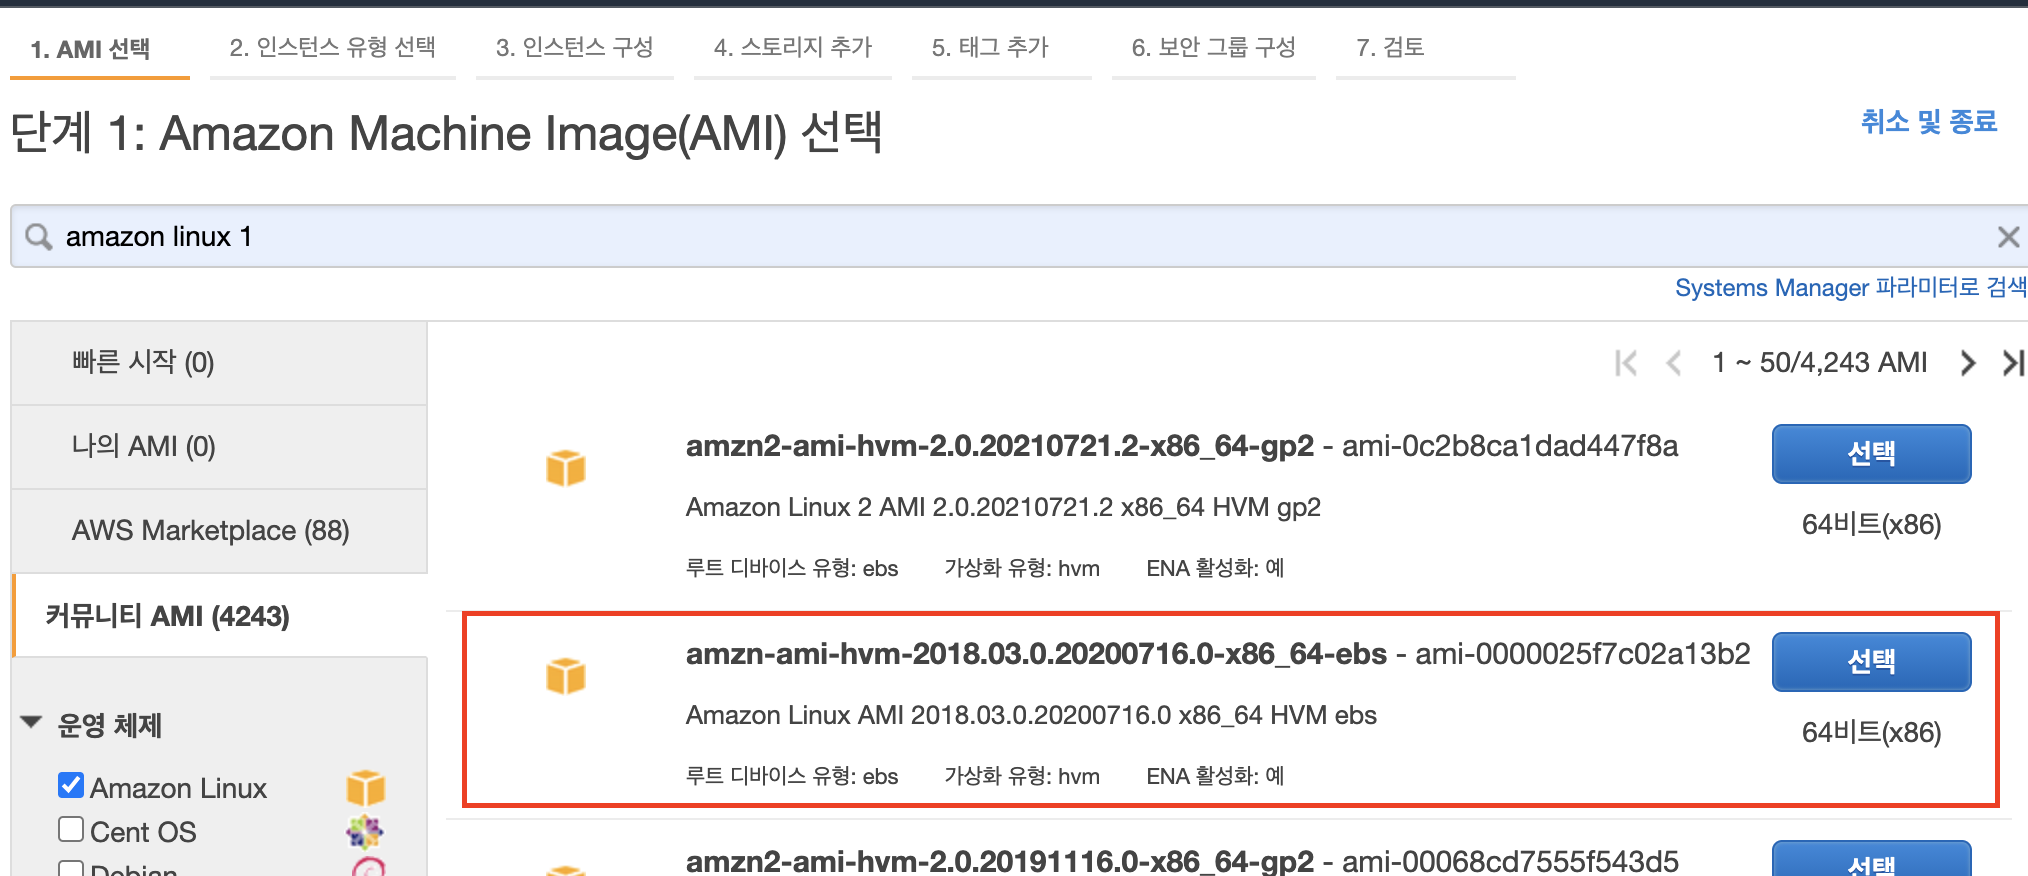Click the Cent OS logo icon in filters
2028x876 pixels.
click(365, 832)
